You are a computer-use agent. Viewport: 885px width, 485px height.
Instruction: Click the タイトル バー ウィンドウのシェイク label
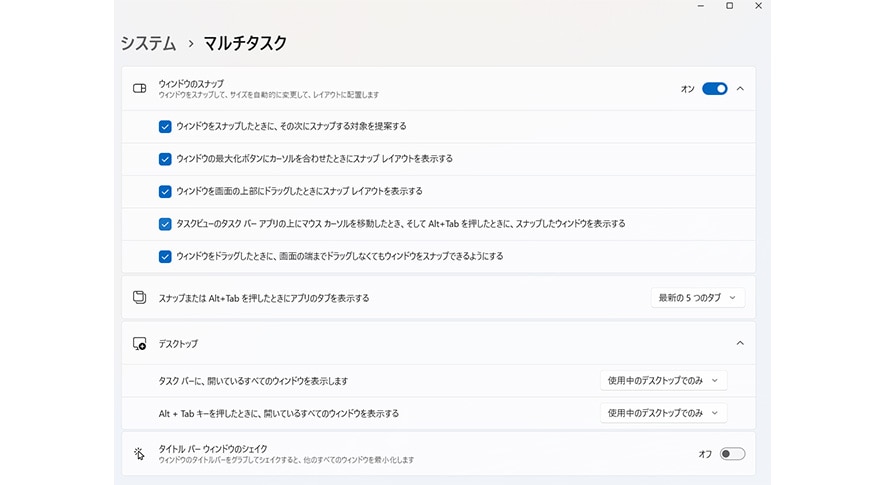pos(213,449)
